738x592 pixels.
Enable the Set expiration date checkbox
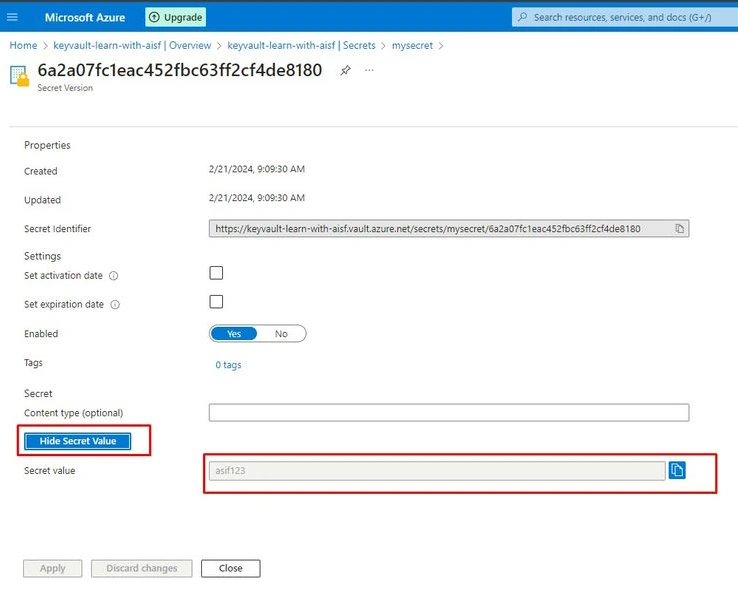[x=216, y=302]
